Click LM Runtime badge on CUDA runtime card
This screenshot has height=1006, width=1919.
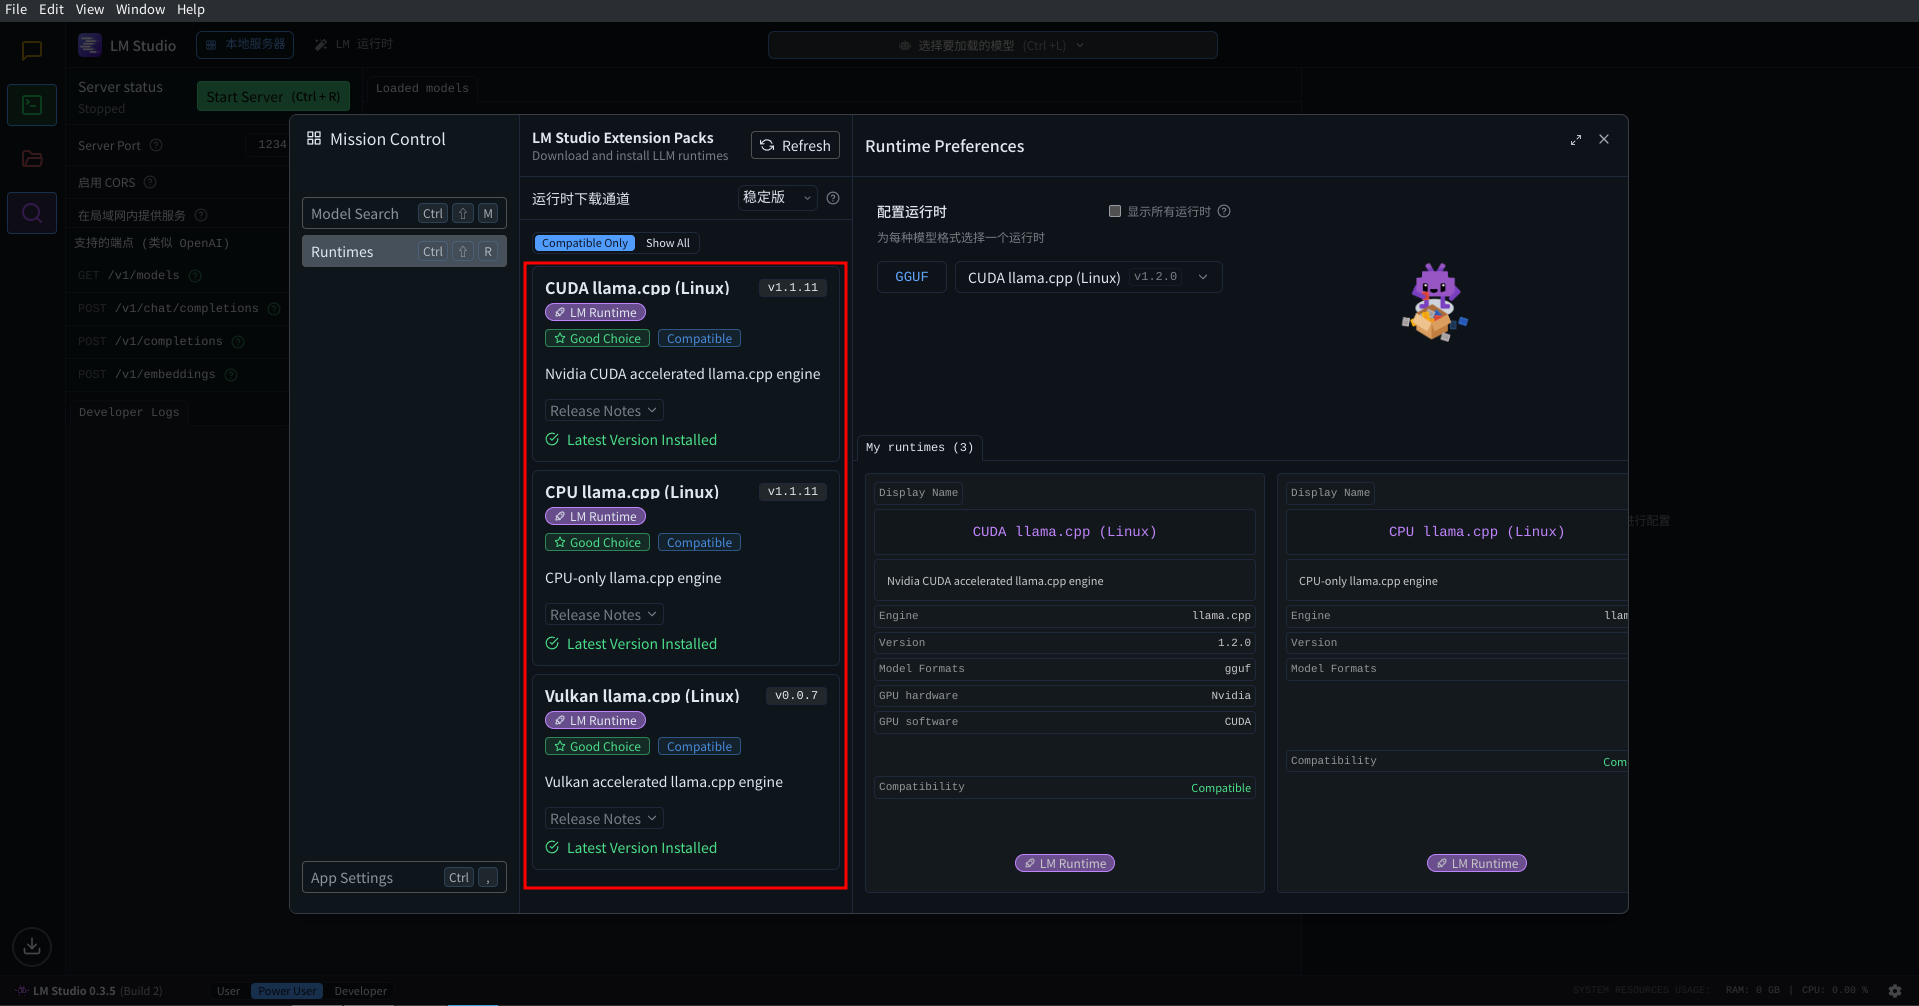coord(1065,863)
